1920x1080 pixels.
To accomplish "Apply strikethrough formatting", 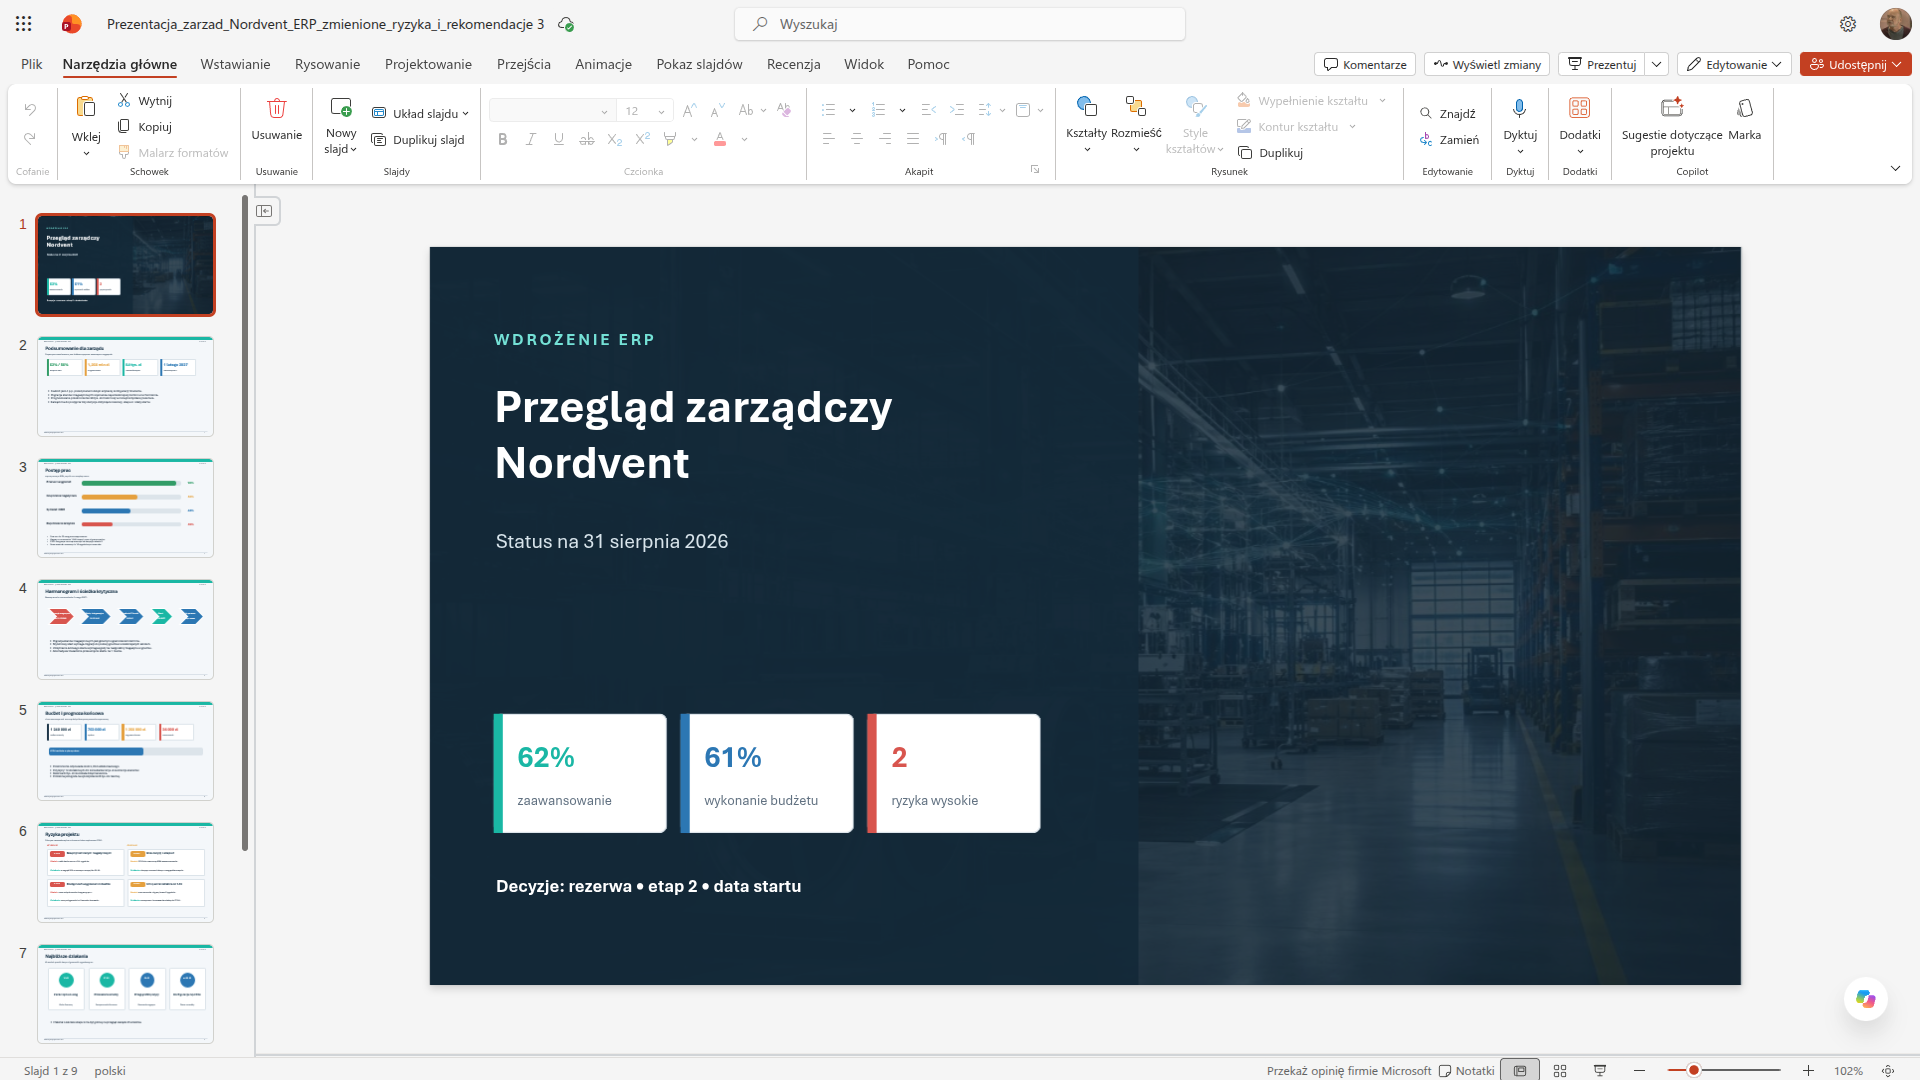I will [587, 139].
